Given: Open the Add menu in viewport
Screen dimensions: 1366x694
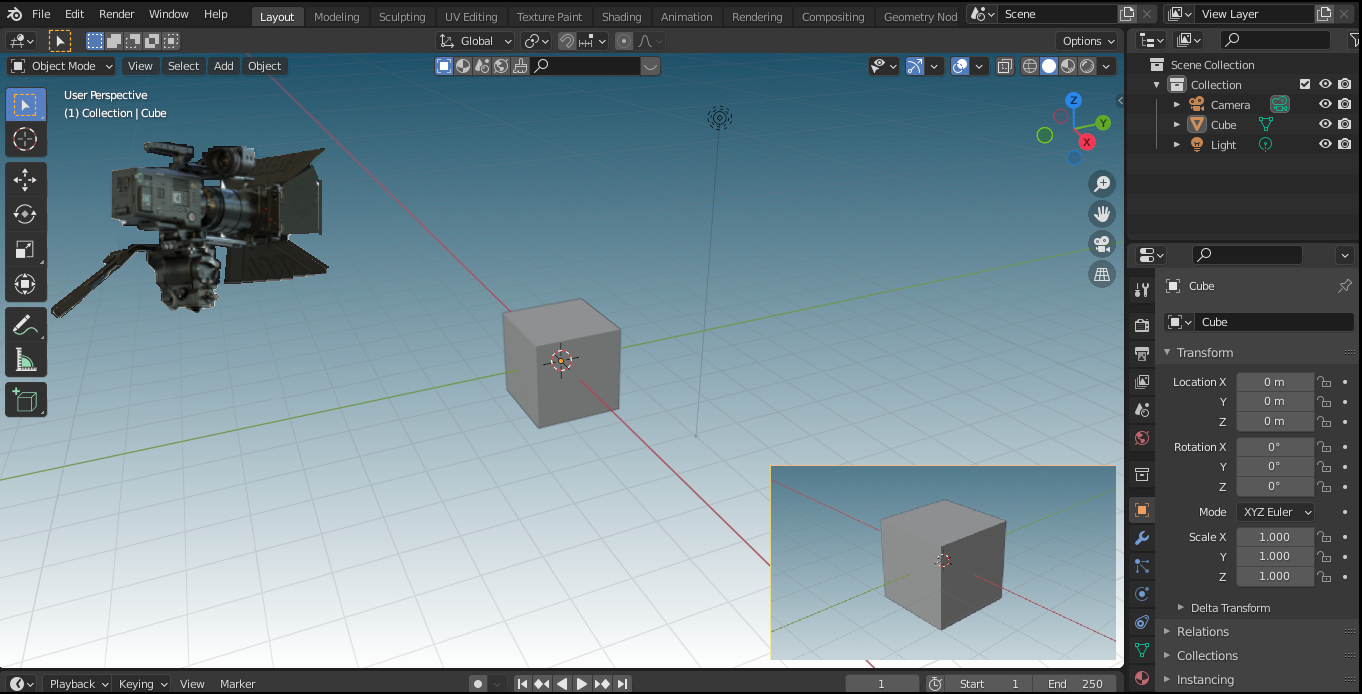Looking at the screenshot, I should coord(224,66).
